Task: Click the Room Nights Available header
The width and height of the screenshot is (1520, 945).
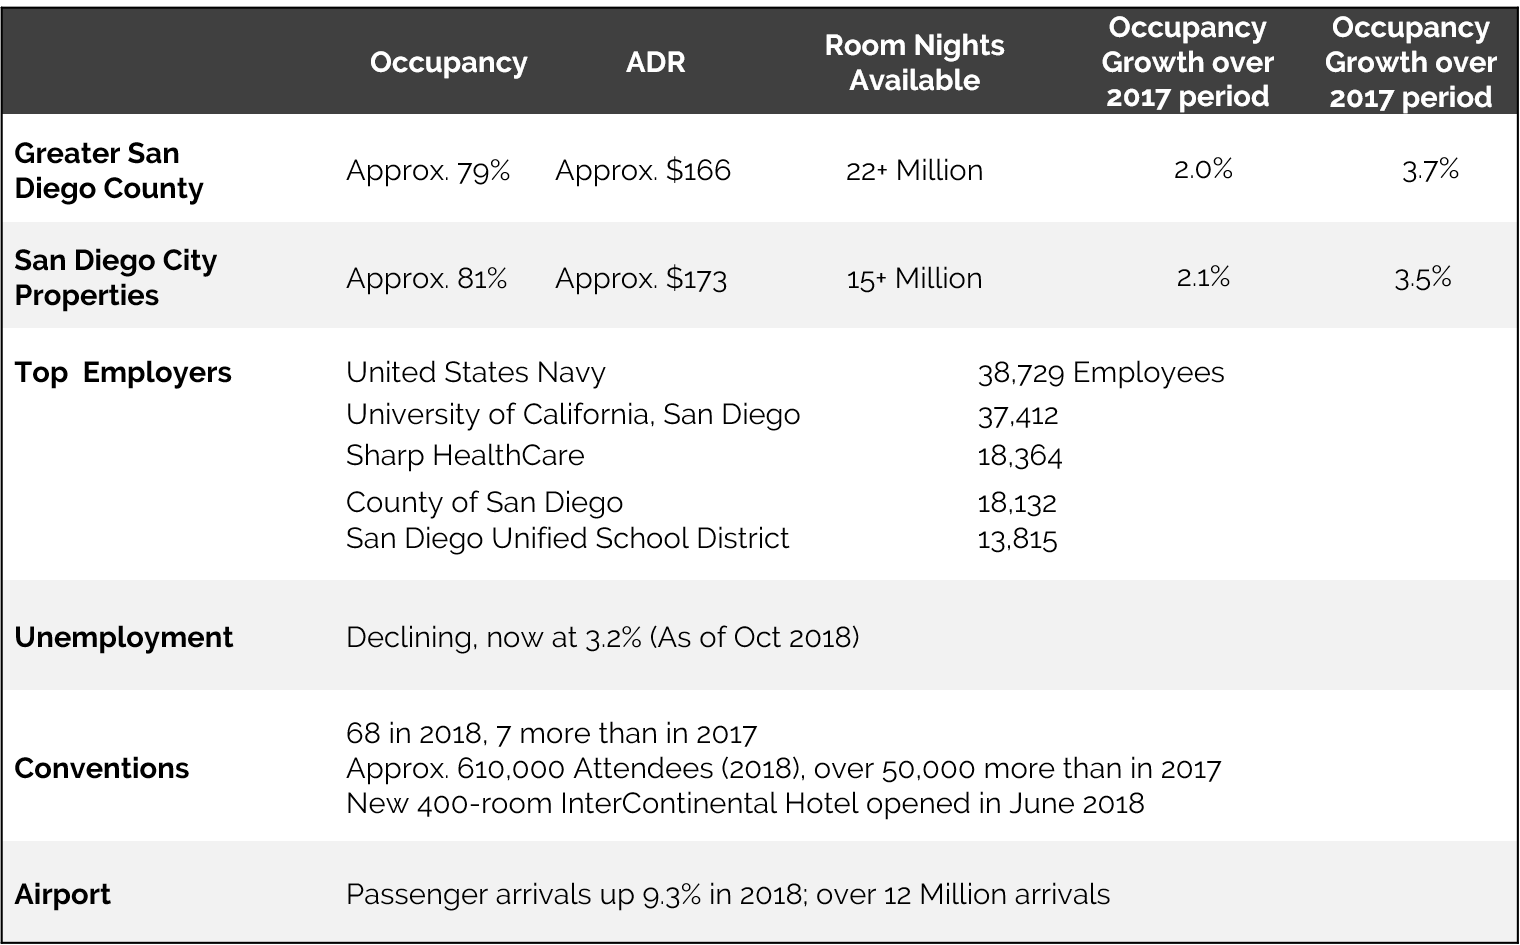Action: (x=914, y=63)
